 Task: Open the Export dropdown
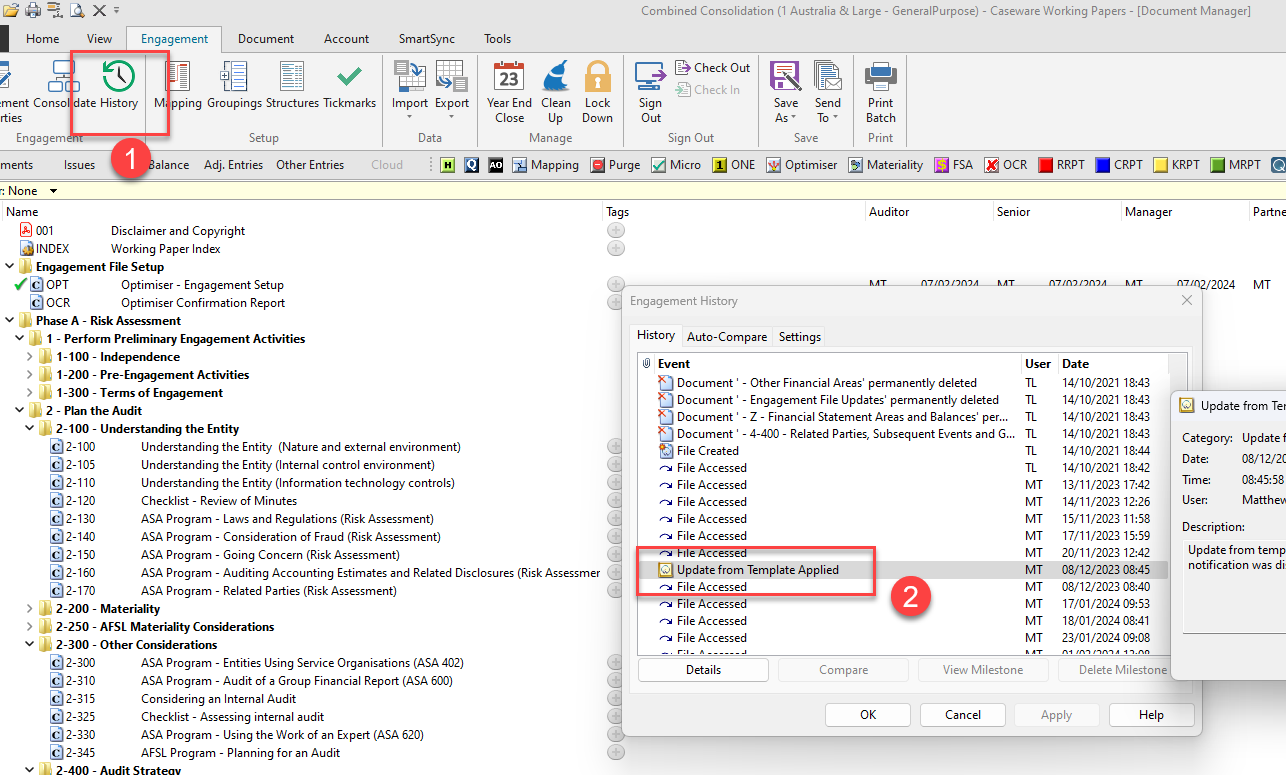click(x=451, y=90)
